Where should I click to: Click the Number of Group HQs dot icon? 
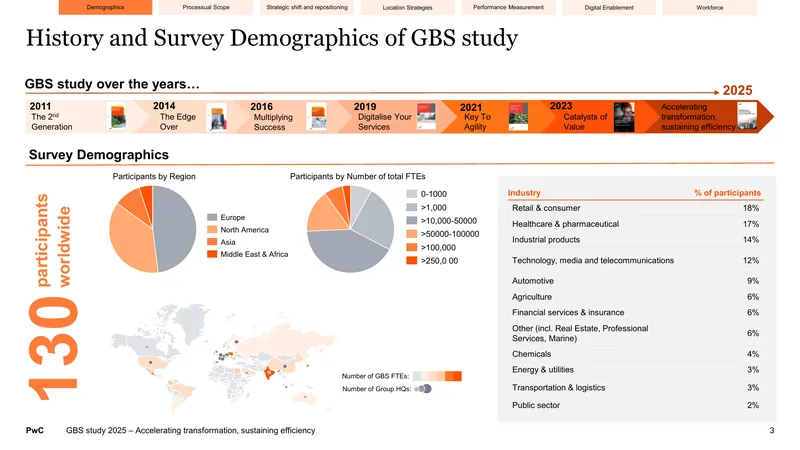[x=423, y=389]
